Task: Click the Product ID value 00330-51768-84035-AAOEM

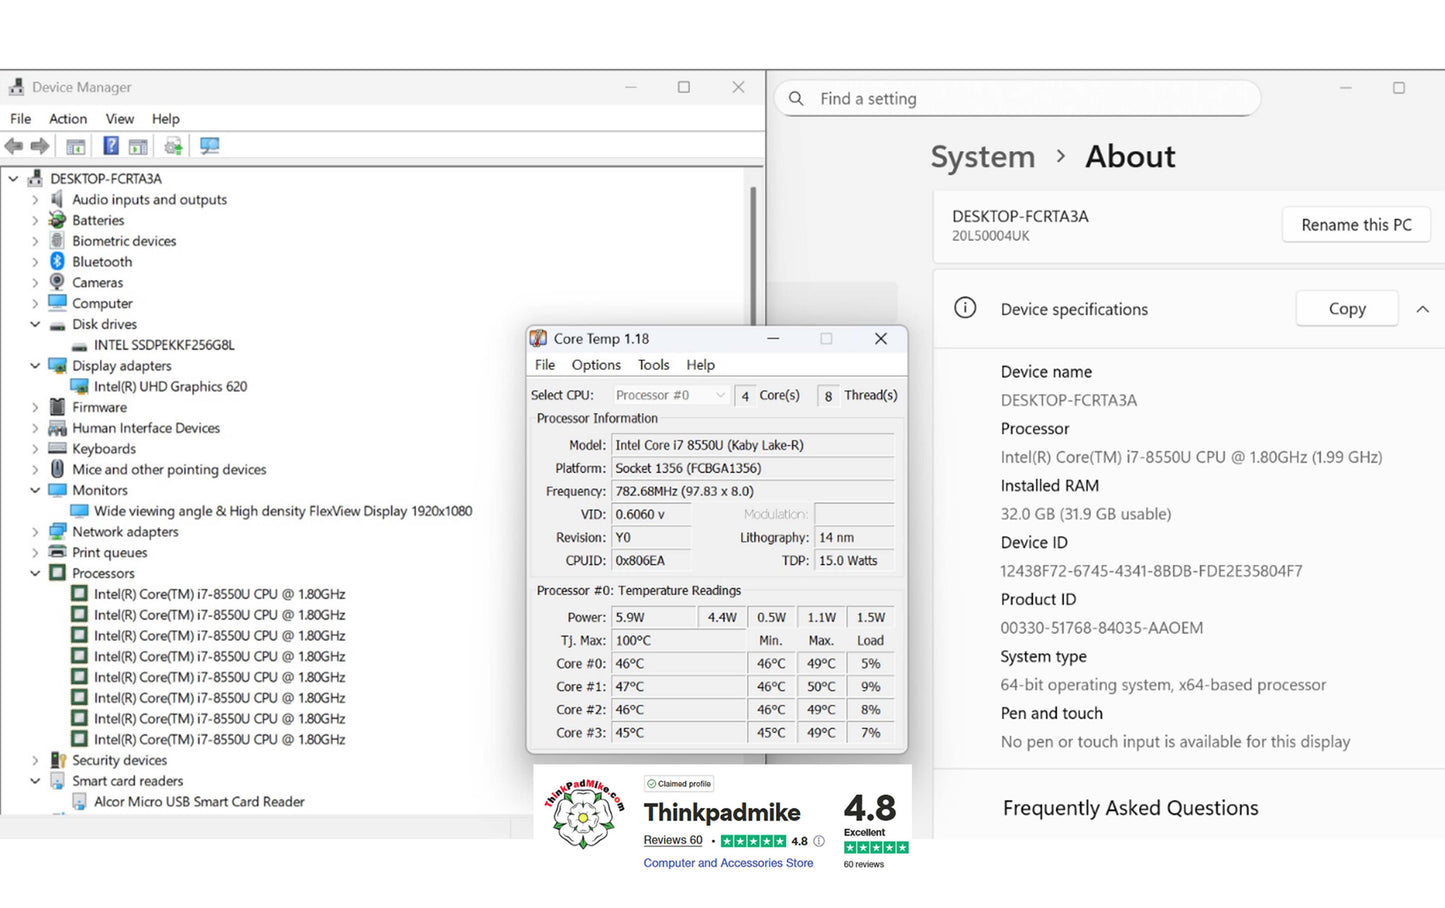Action: [1102, 628]
